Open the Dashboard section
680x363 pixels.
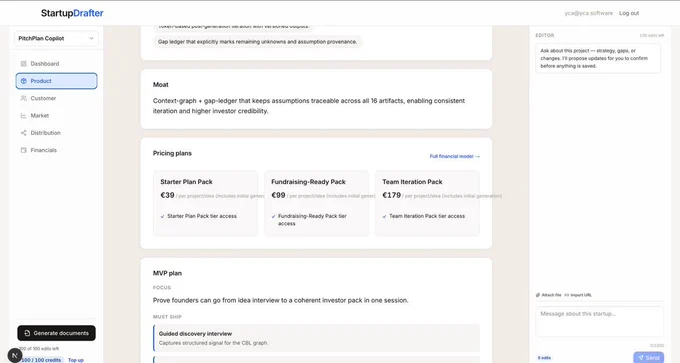[56, 64]
